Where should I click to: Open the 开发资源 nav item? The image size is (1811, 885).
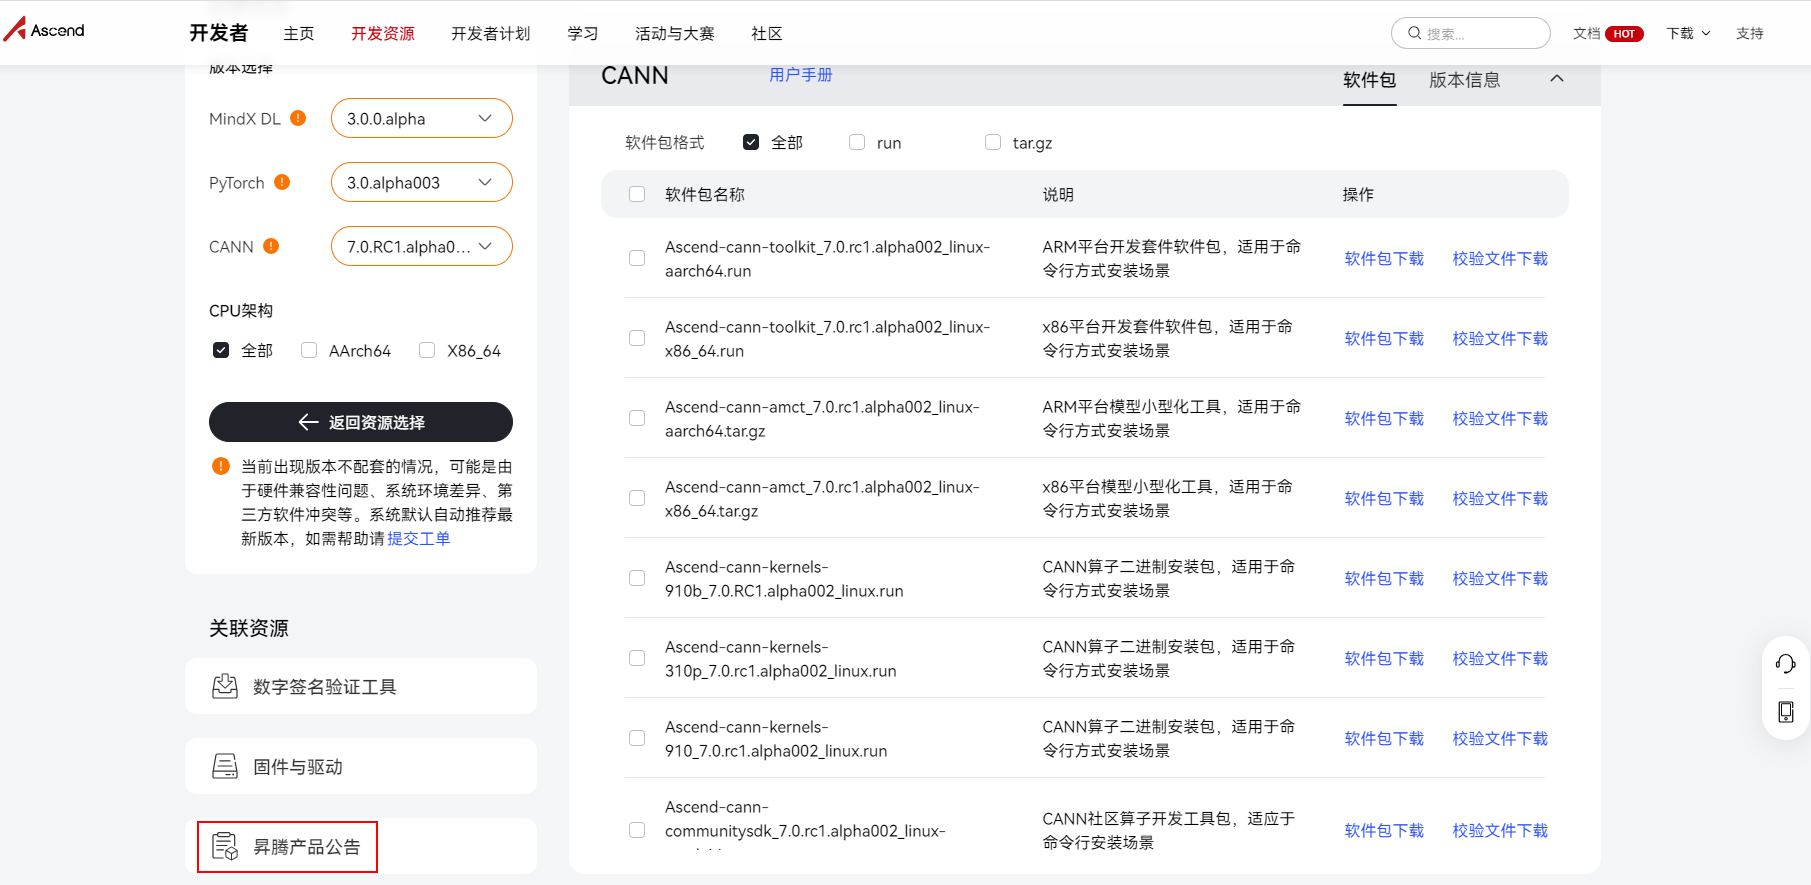[383, 33]
